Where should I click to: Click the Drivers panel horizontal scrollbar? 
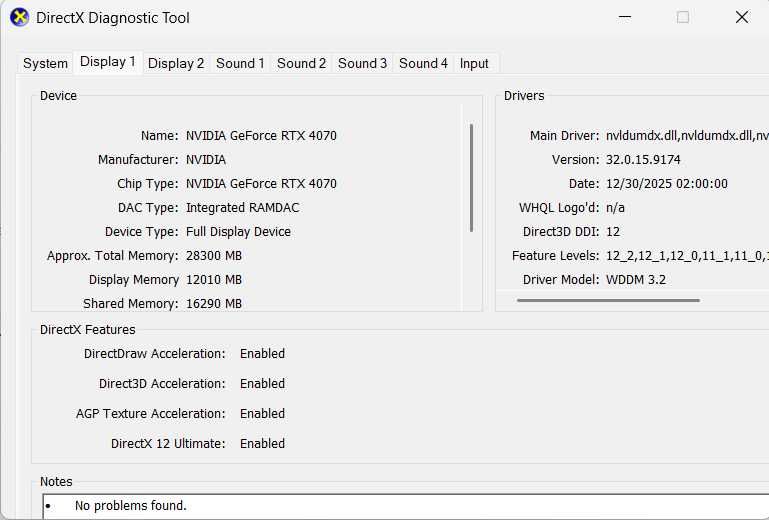tap(608, 300)
